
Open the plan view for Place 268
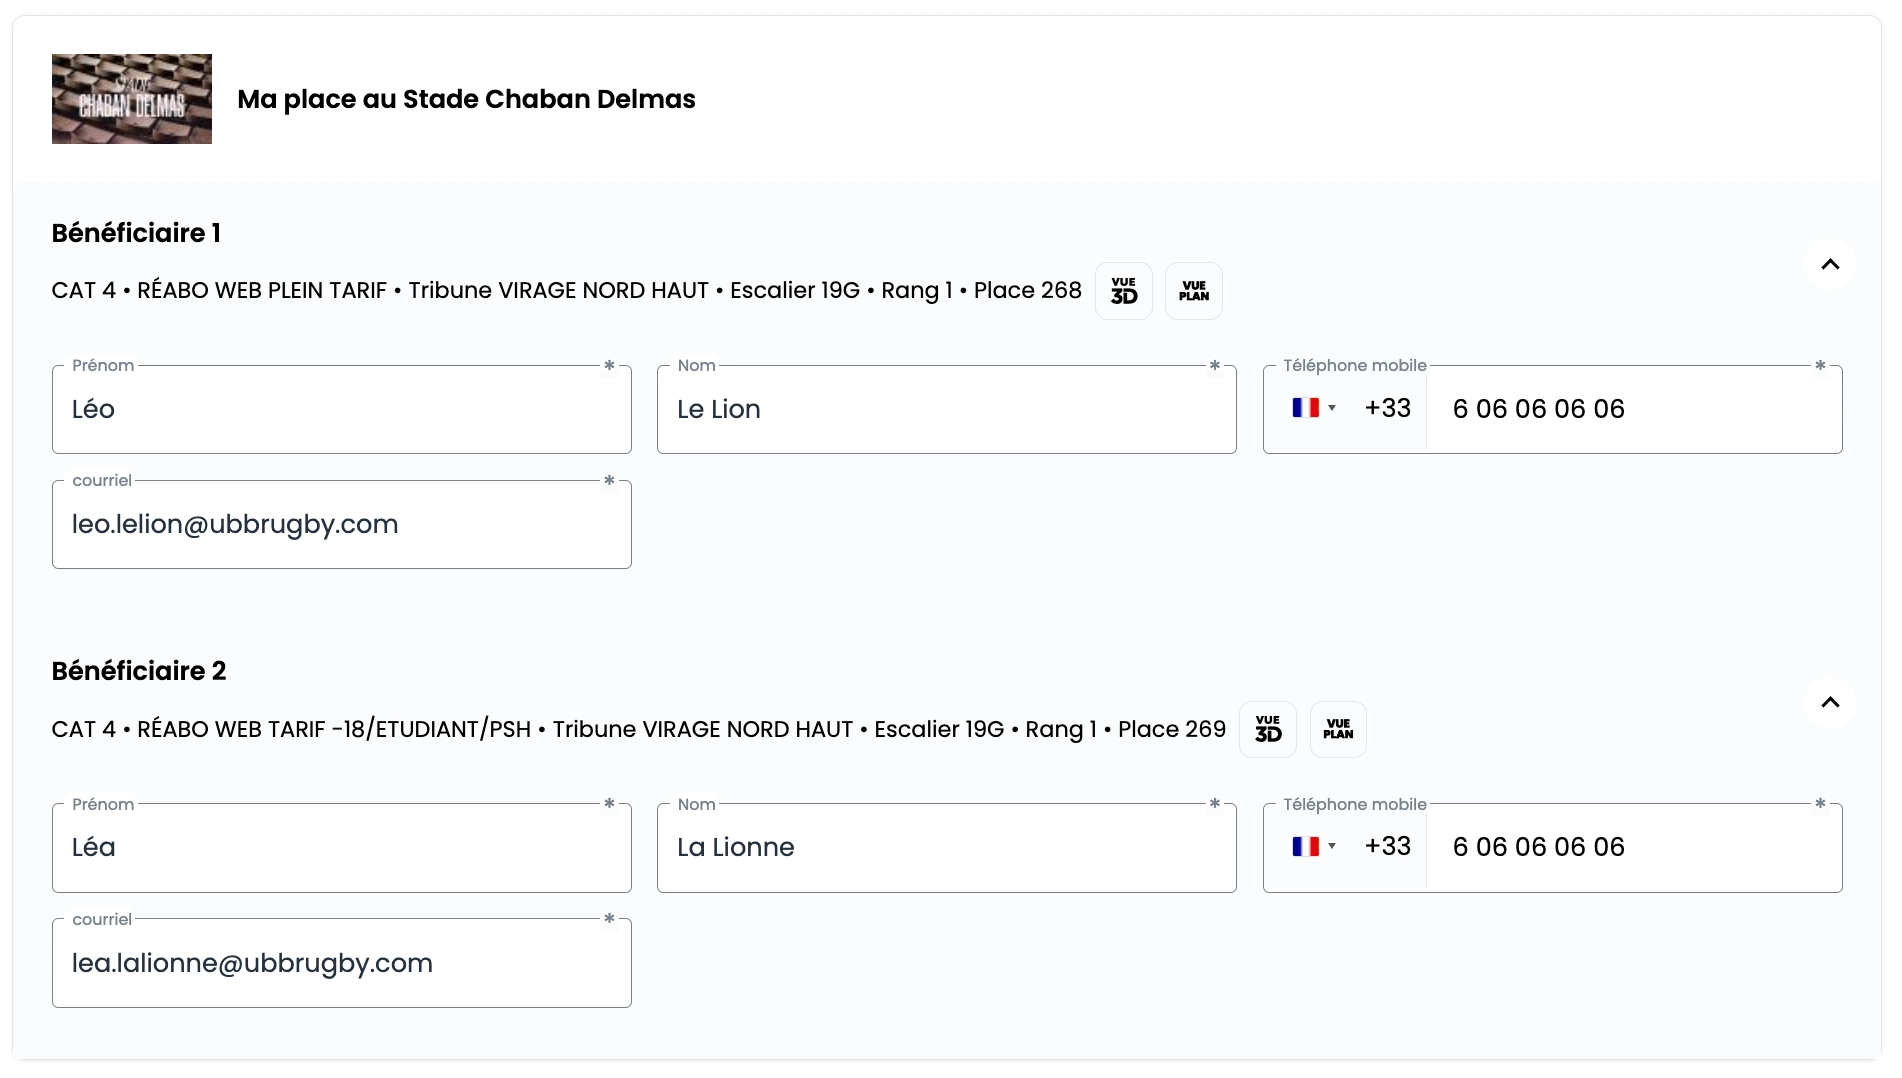[x=1193, y=291]
